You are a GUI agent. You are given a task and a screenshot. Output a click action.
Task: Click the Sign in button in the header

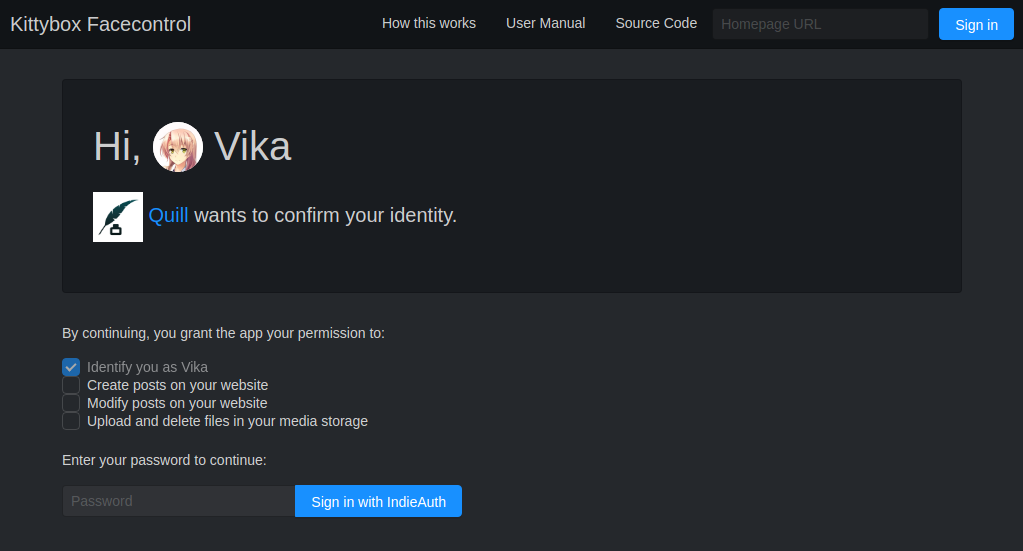(x=976, y=25)
